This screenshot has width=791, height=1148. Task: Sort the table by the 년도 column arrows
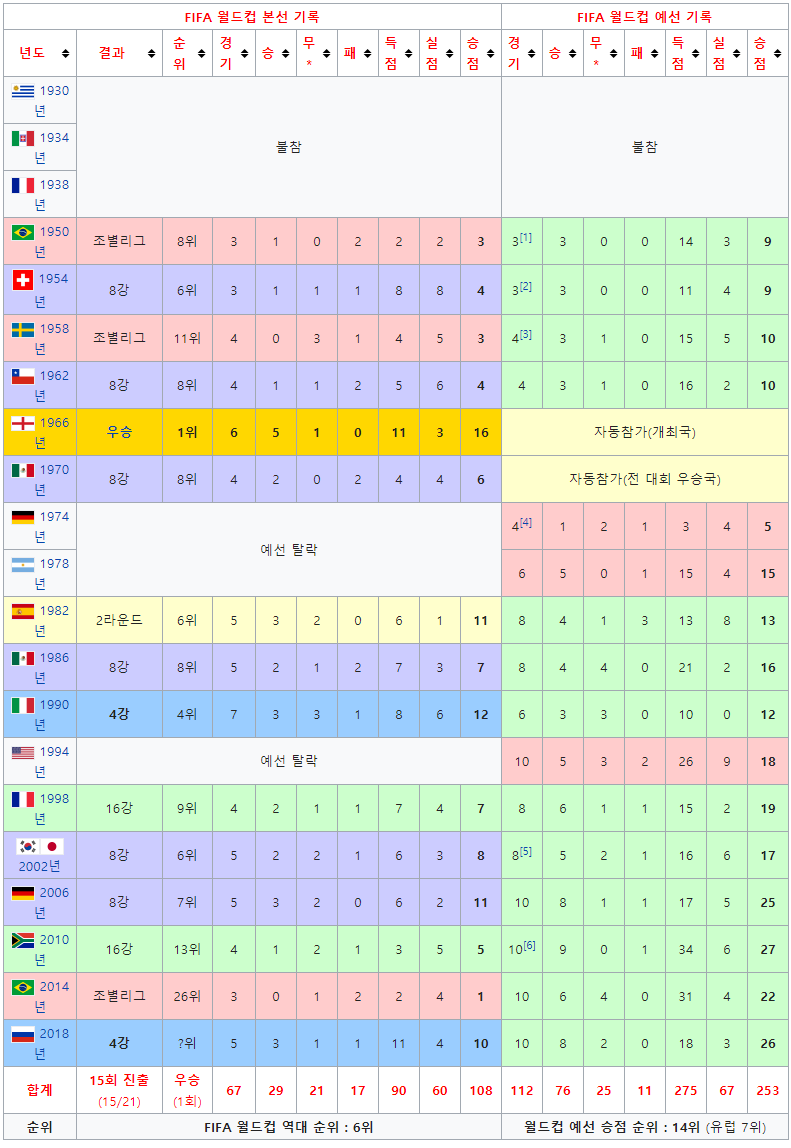click(x=66, y=53)
